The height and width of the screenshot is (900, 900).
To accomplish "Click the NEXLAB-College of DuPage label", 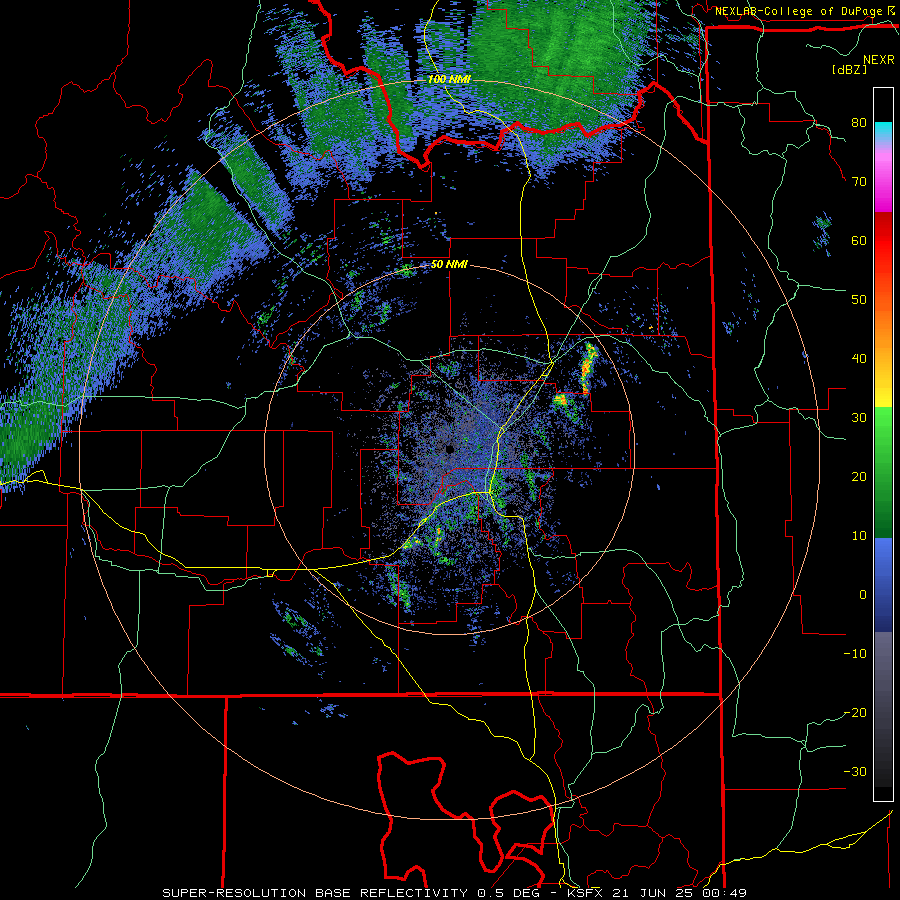I will (804, 11).
